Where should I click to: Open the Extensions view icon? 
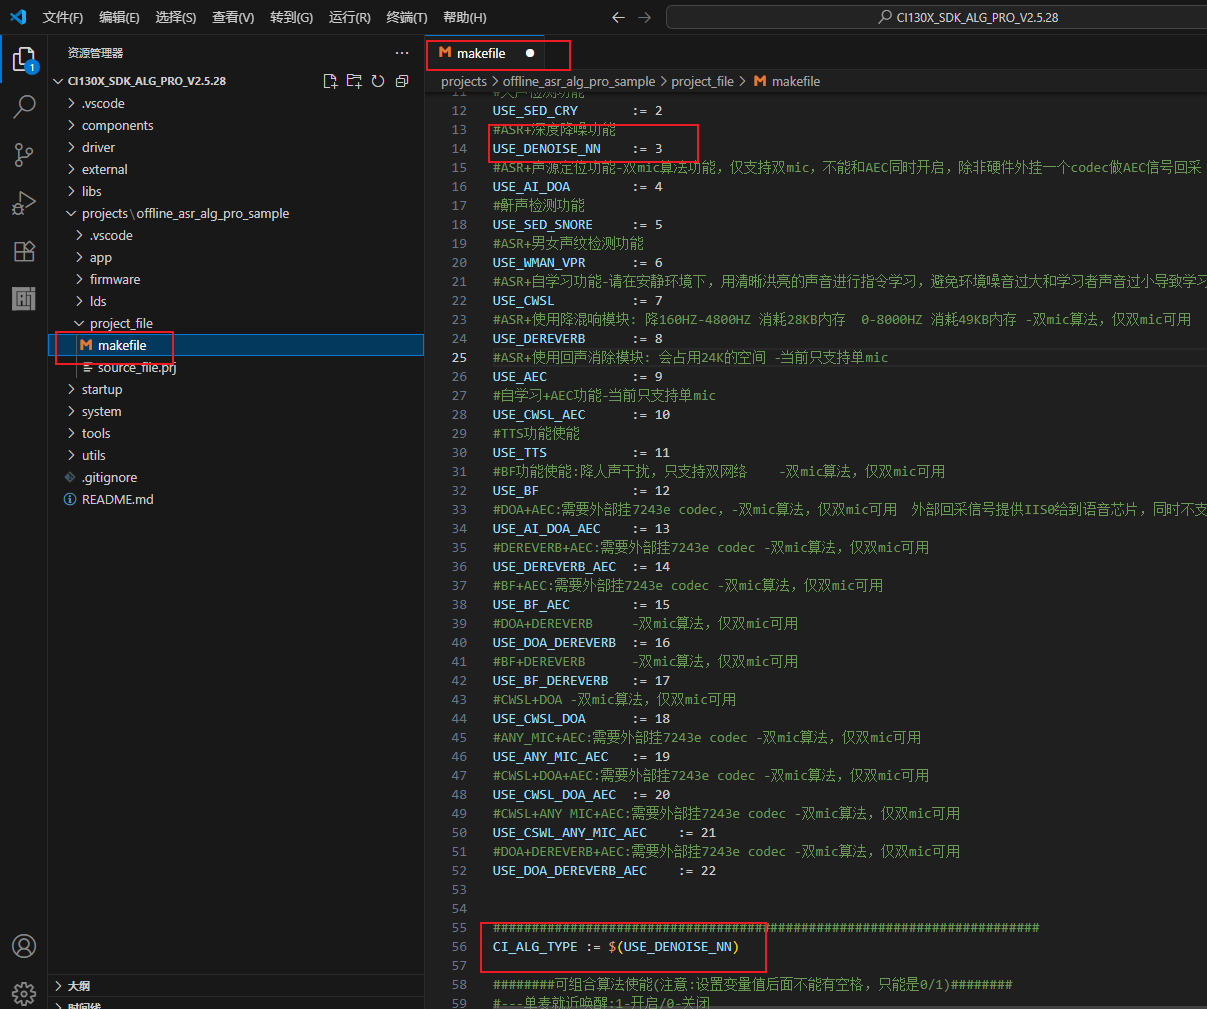tap(24, 251)
